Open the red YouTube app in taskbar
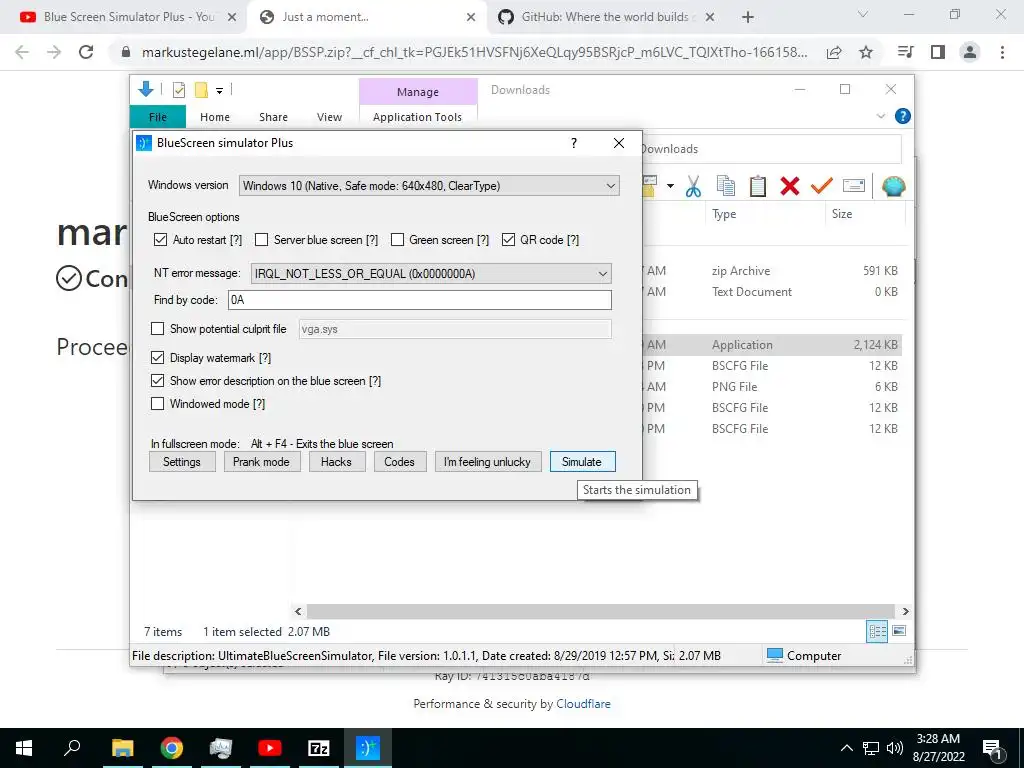1024x768 pixels. click(269, 748)
